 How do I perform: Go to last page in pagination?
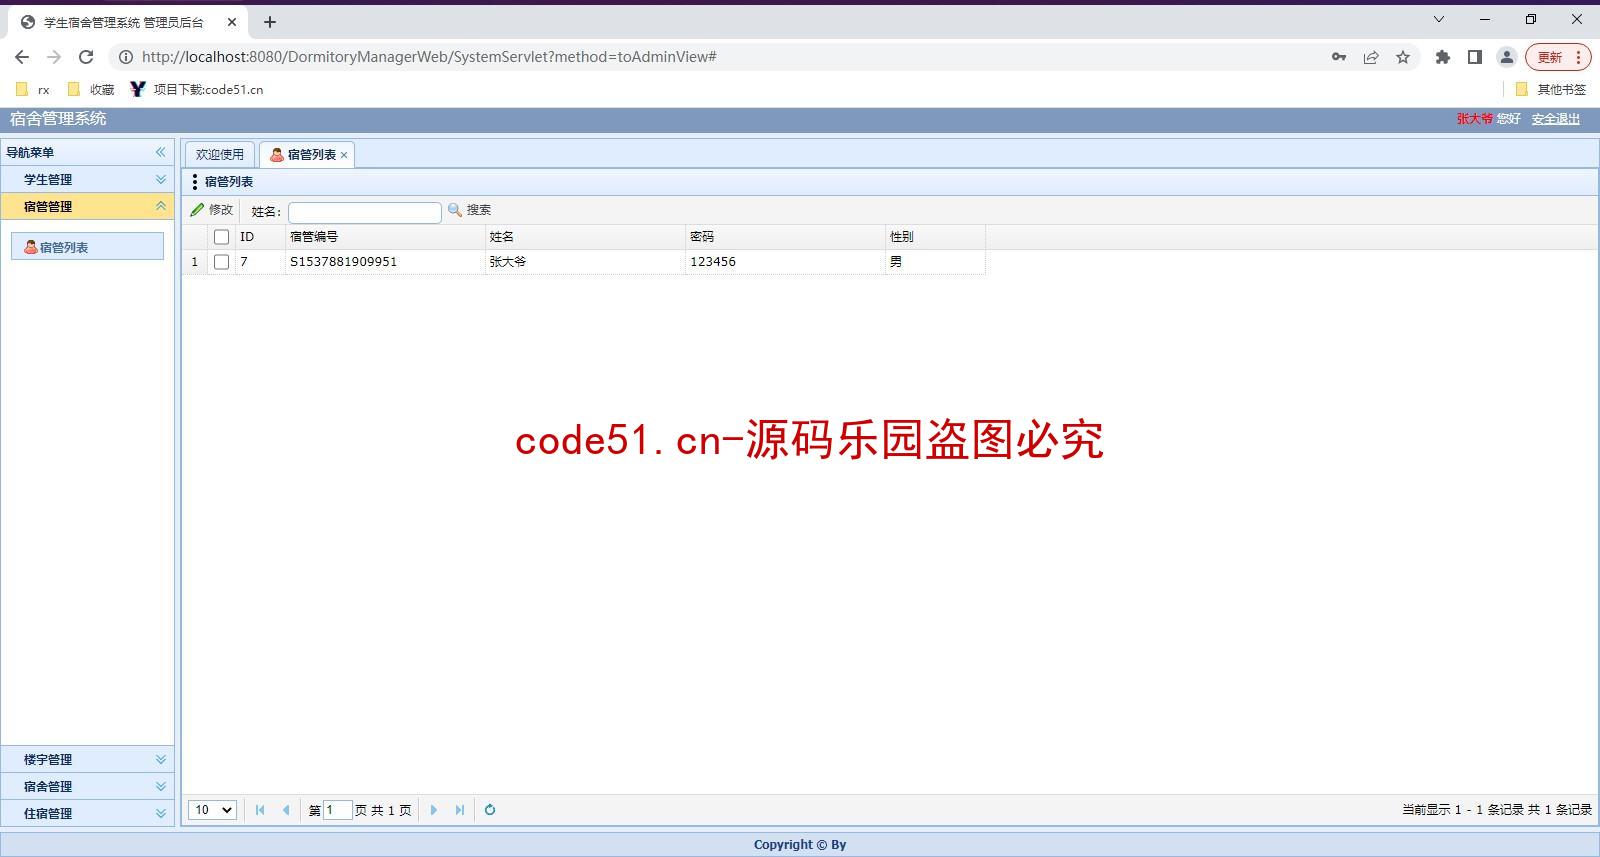[x=460, y=810]
